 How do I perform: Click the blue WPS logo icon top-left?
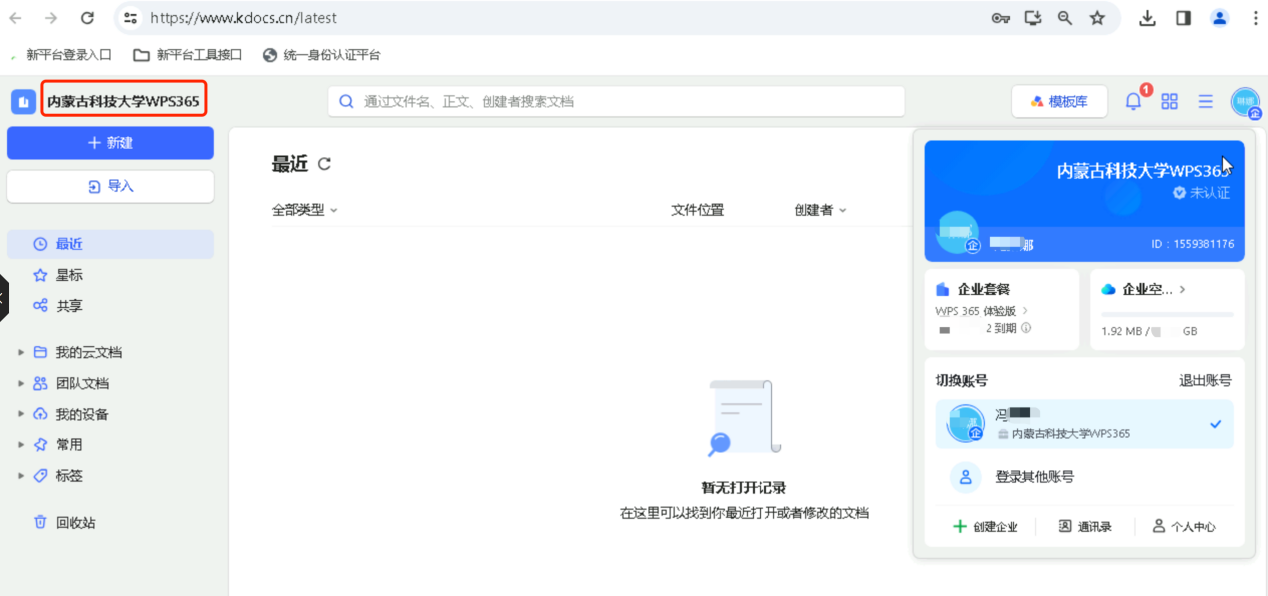click(22, 100)
